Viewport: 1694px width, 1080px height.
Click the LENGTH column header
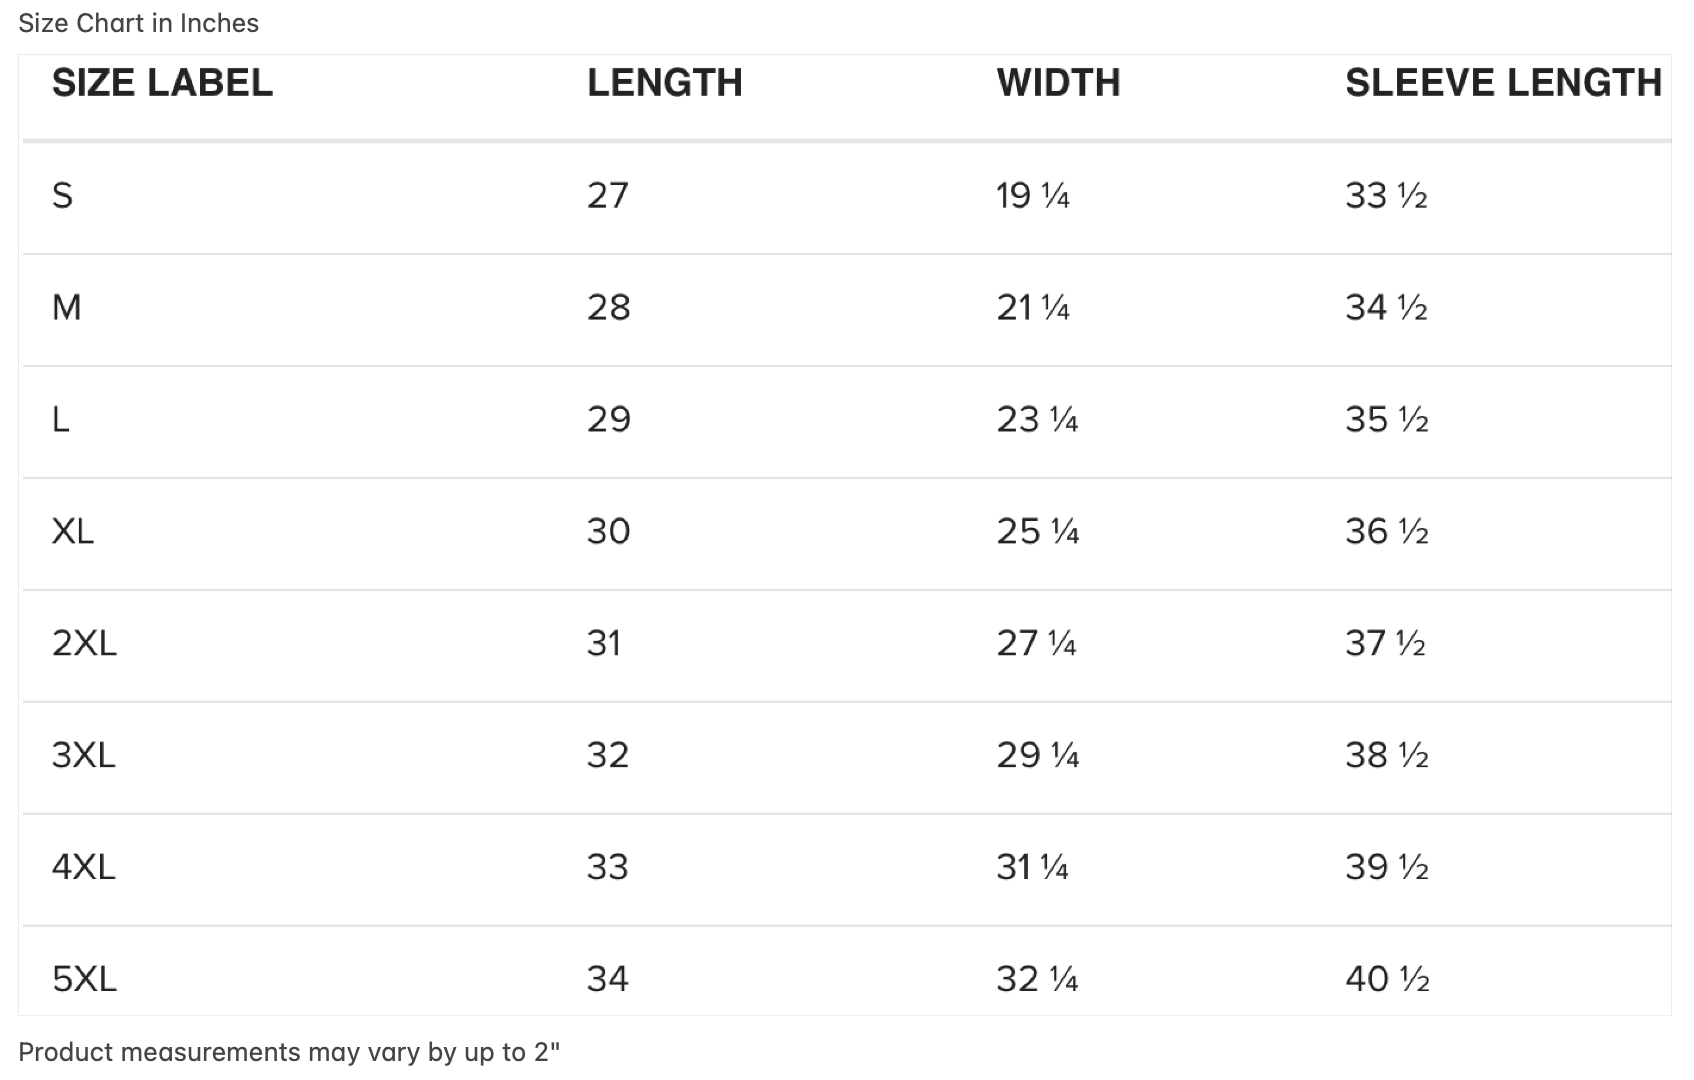coord(664,83)
